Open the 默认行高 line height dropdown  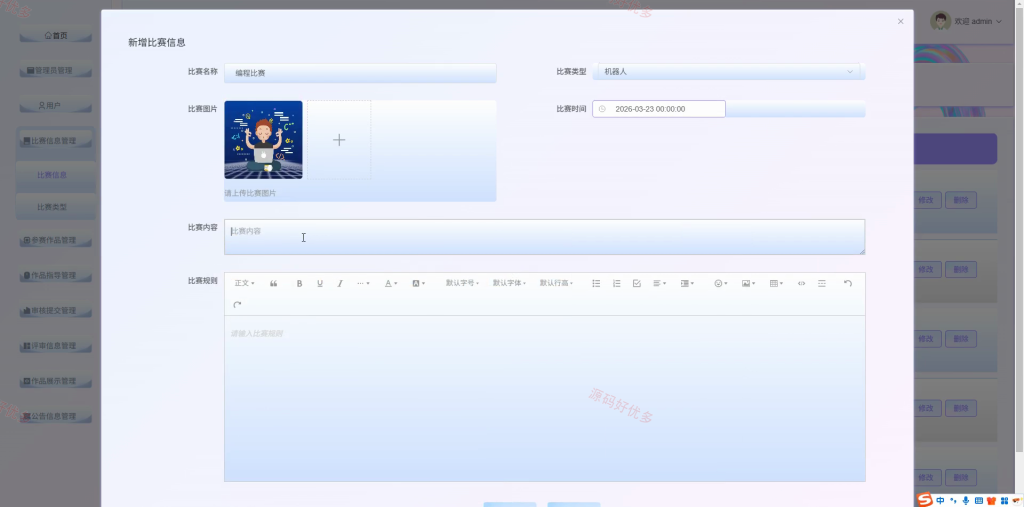click(x=556, y=284)
